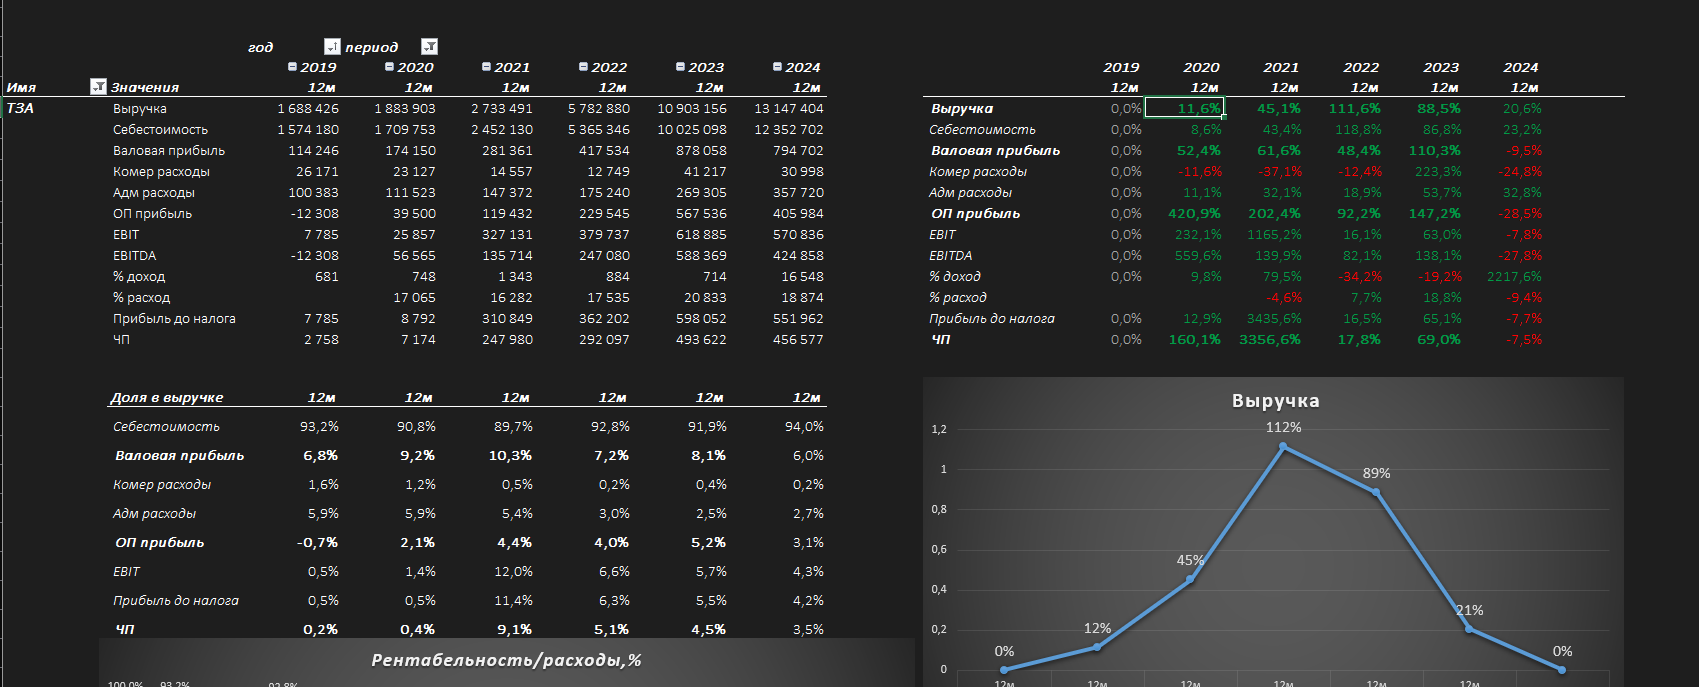Select the 45% data label on chart
This screenshot has width=1699, height=687.
[1190, 560]
